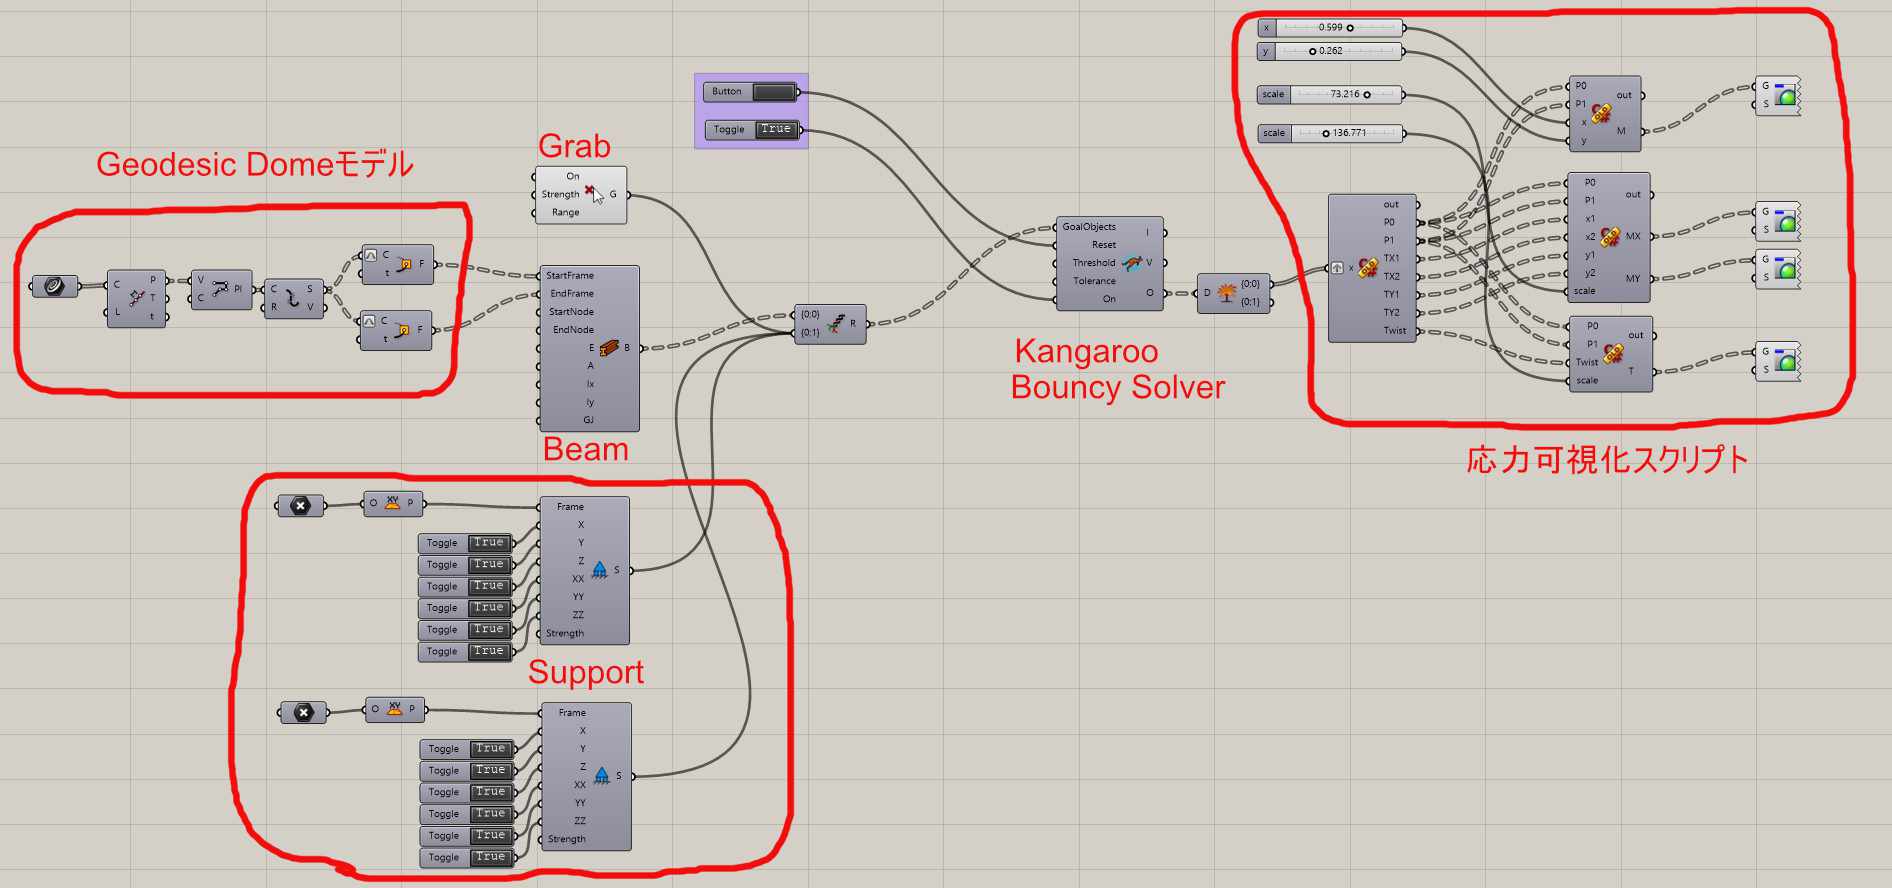The height and width of the screenshot is (888, 1892).
Task: Select the upper XY plane component icon
Action: click(x=392, y=502)
